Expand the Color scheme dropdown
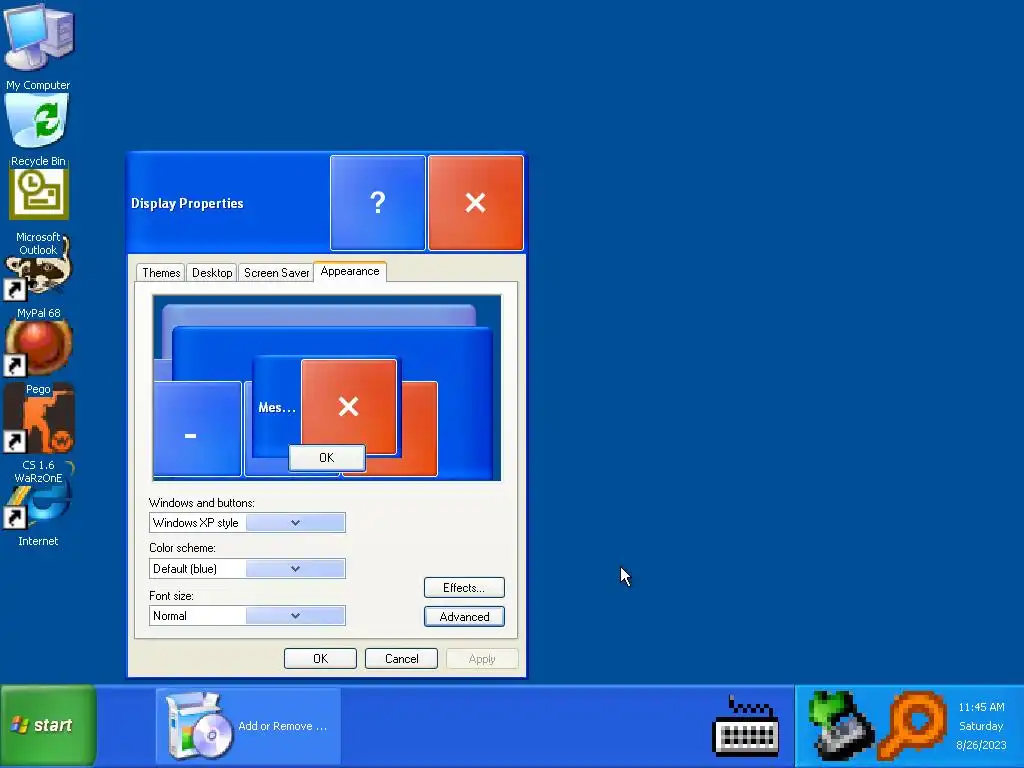This screenshot has width=1024, height=768. [x=295, y=569]
